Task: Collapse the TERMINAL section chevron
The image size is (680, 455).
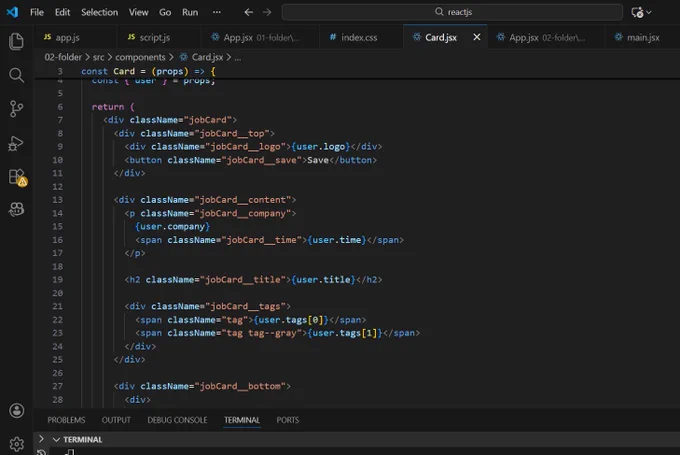Action: 56,439
